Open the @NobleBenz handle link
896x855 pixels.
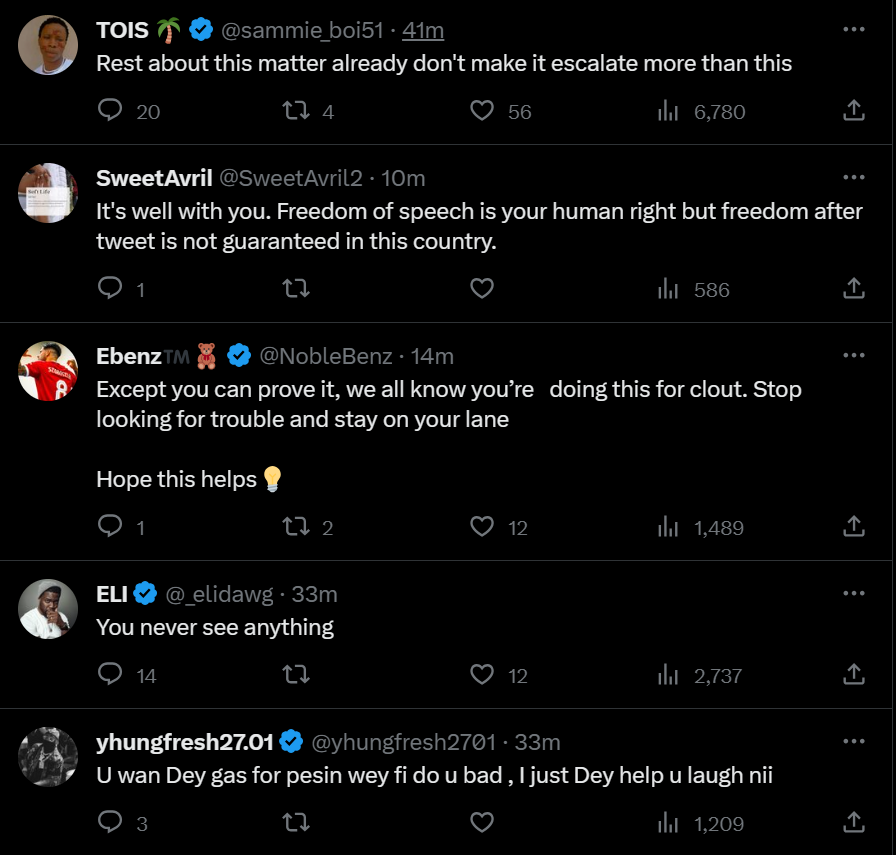click(326, 355)
